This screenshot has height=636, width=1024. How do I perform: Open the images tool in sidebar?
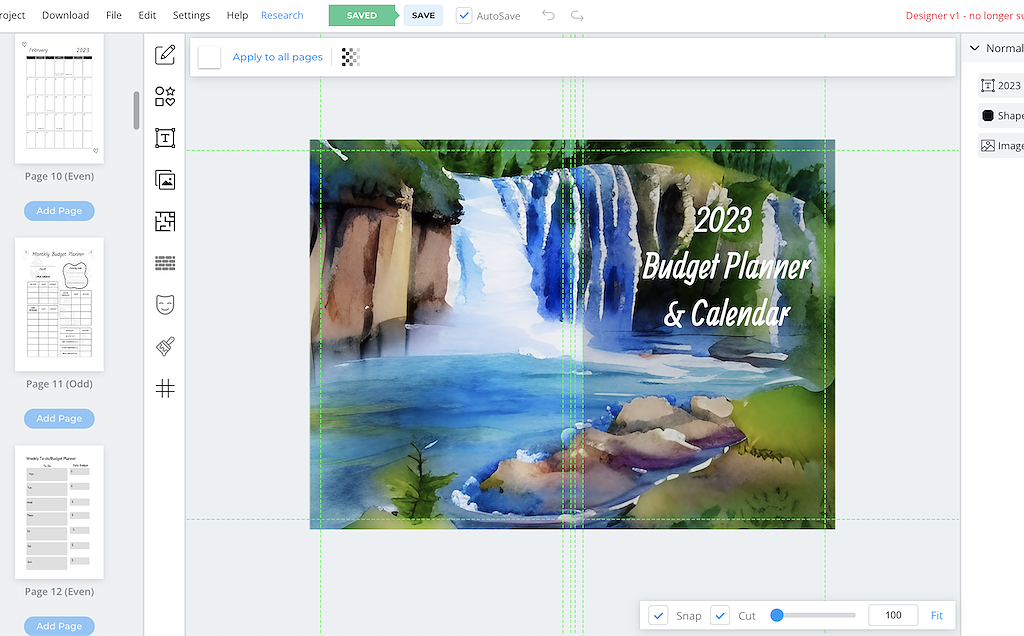pos(165,180)
